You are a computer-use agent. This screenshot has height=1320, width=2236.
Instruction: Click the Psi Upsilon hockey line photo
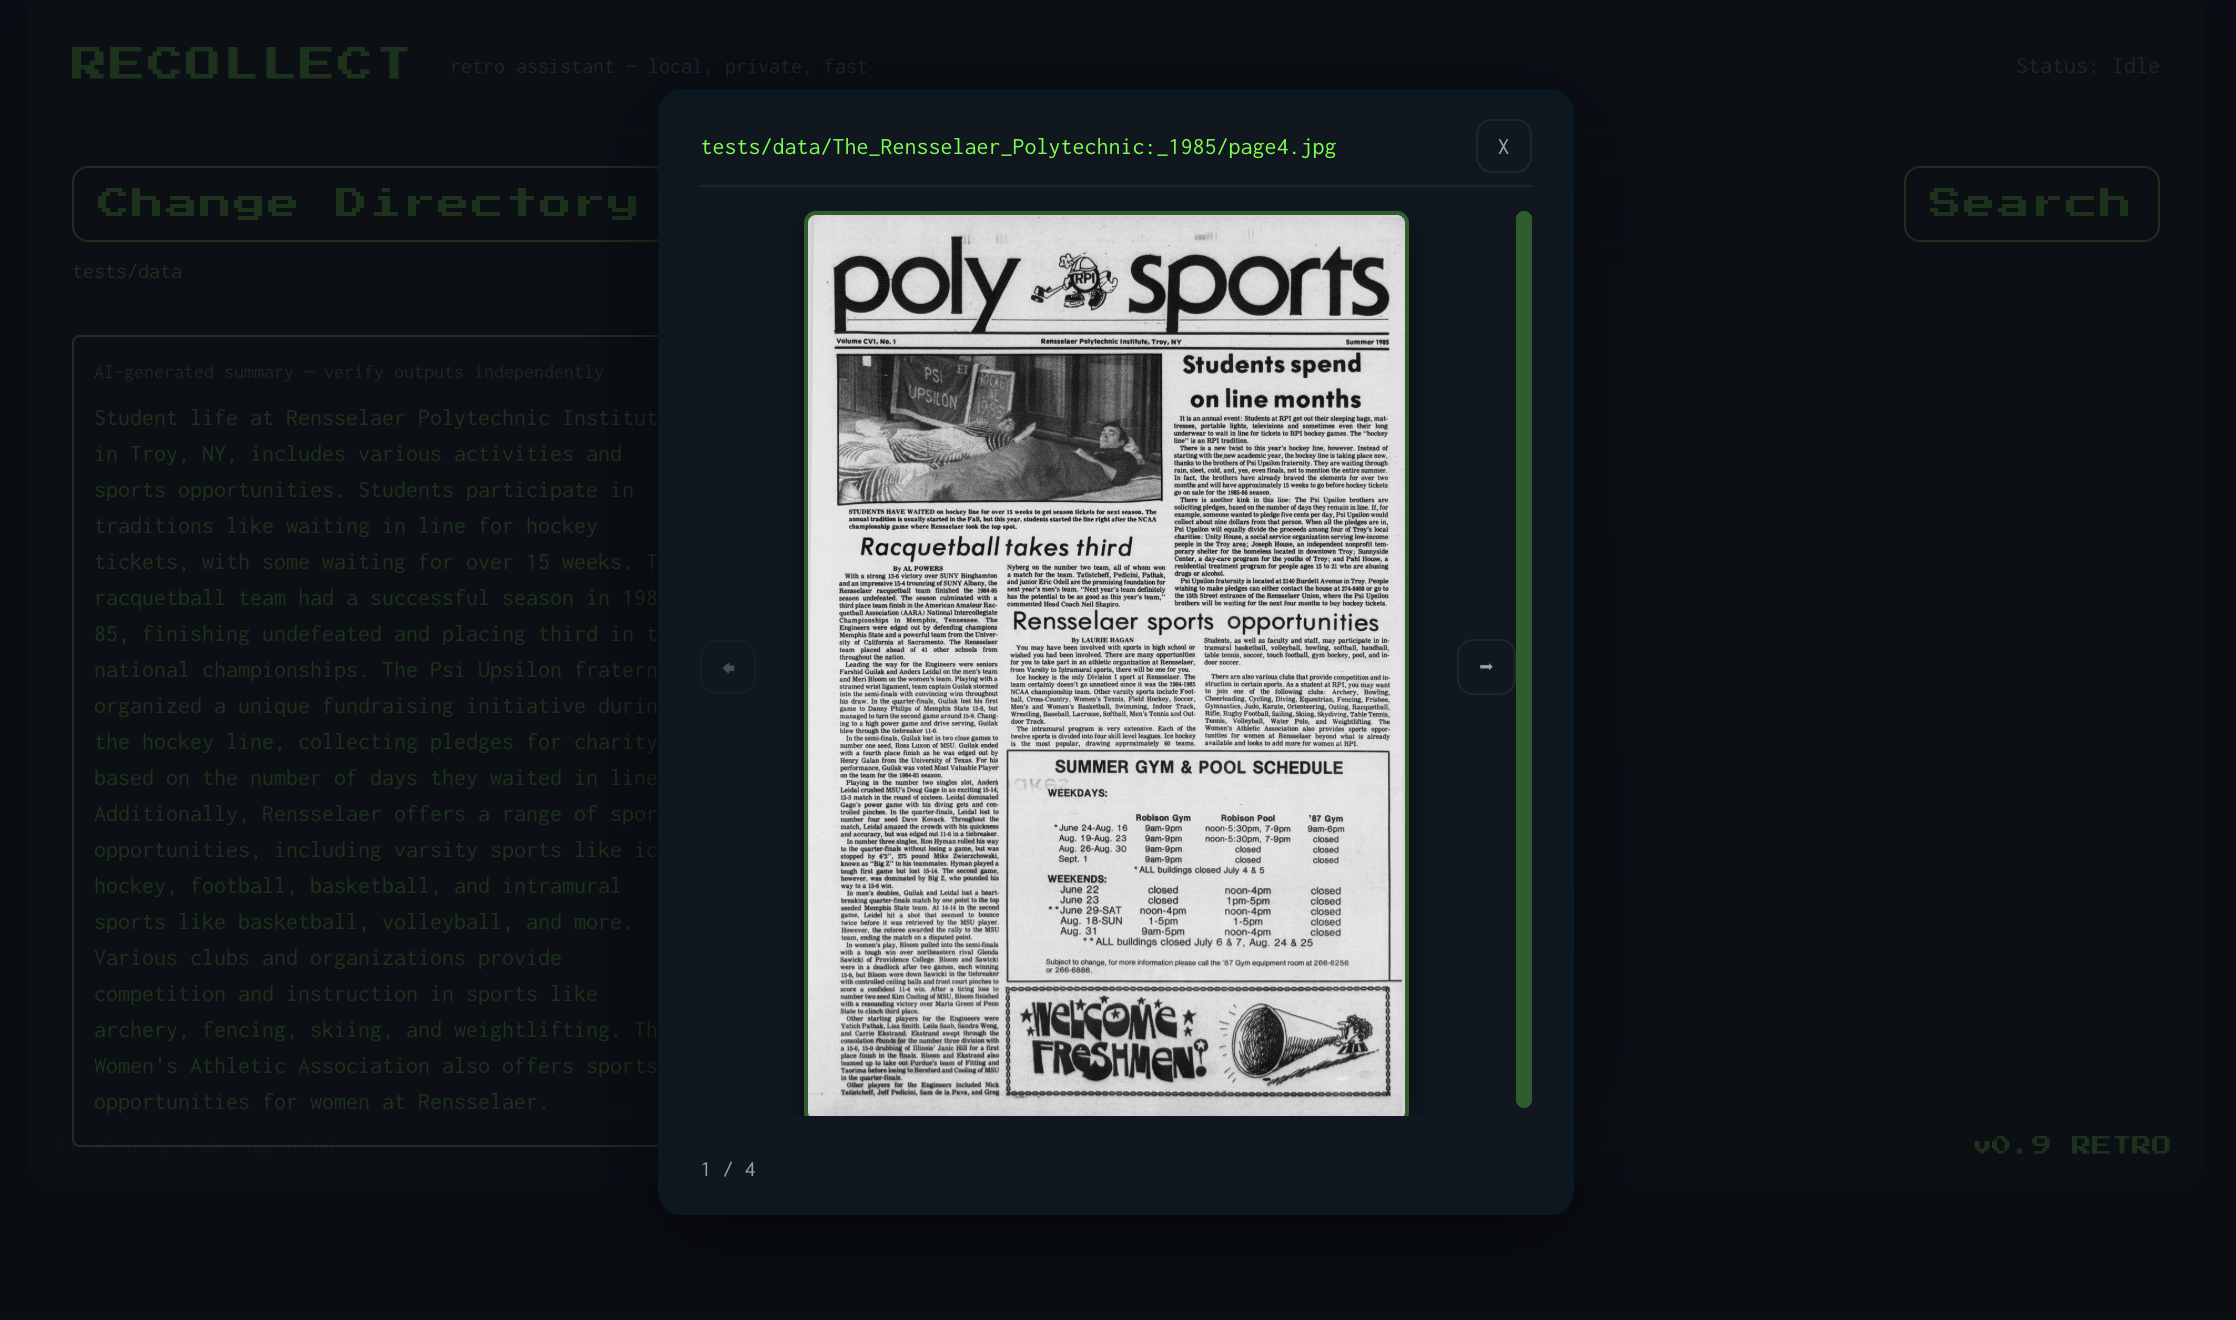[x=999, y=429]
